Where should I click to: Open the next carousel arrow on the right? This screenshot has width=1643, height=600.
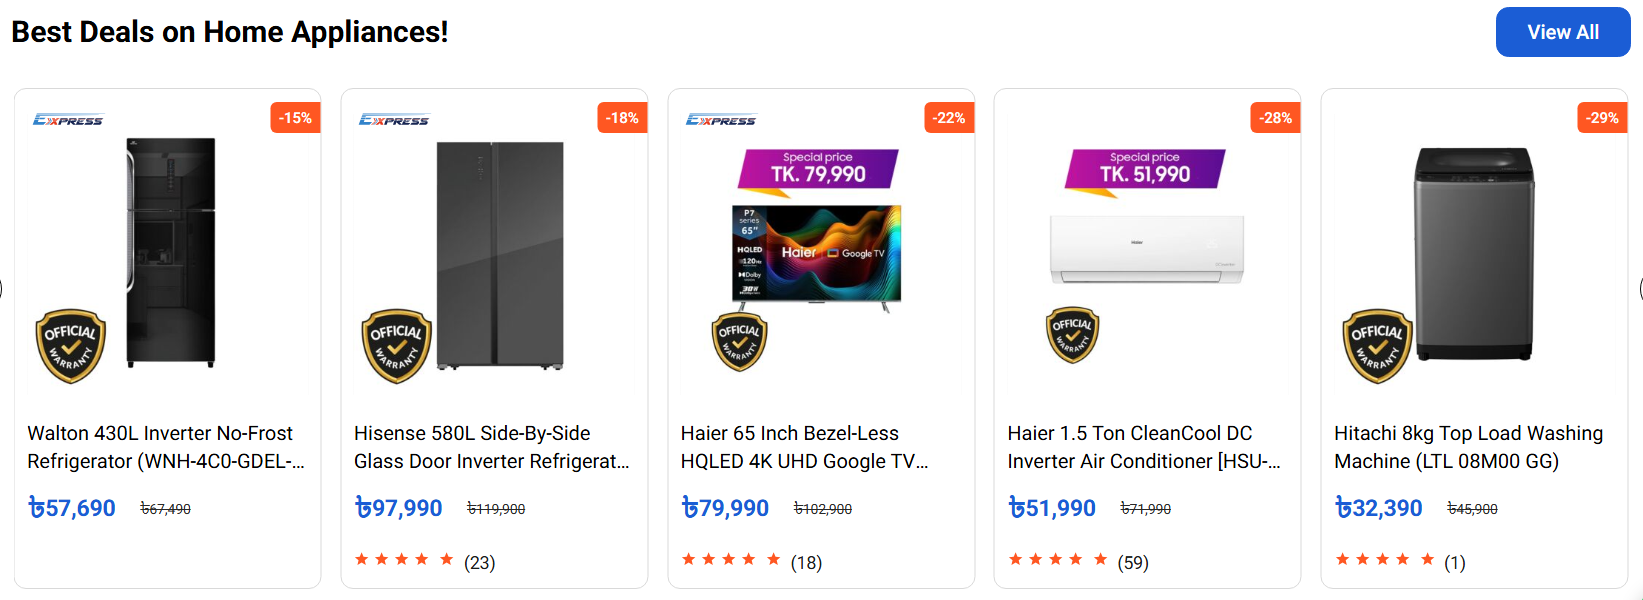(x=1640, y=290)
